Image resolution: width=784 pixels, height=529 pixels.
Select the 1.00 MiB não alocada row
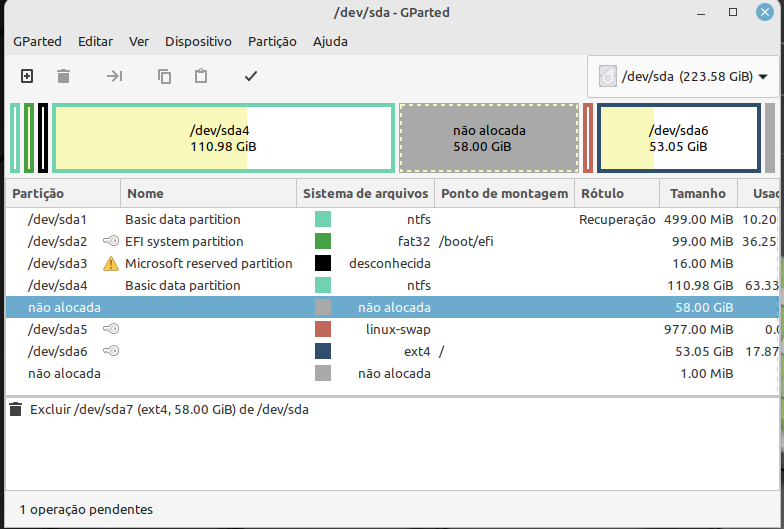point(392,374)
